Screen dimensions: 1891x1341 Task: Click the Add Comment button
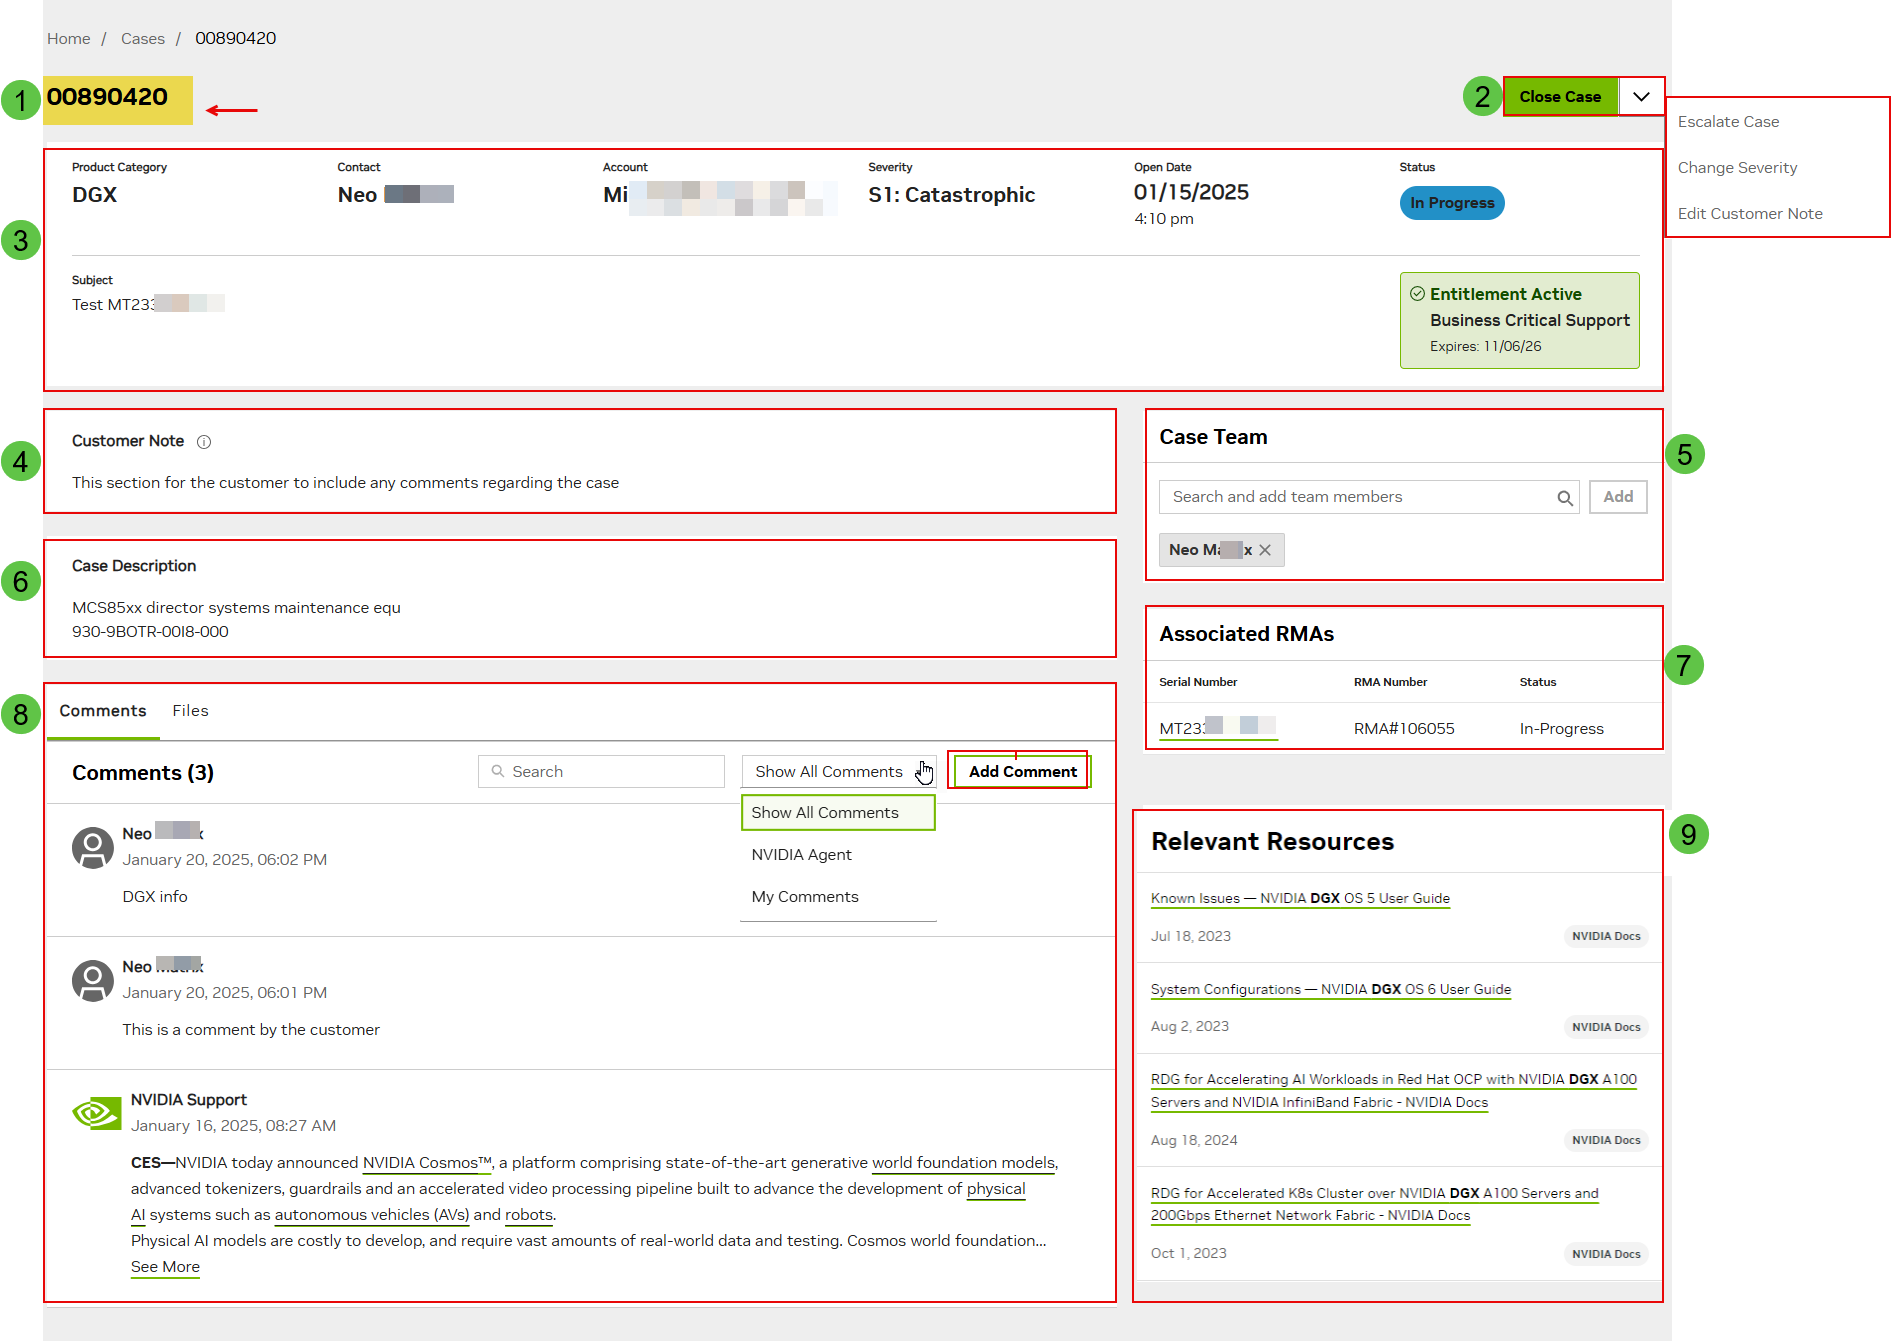[1022, 772]
